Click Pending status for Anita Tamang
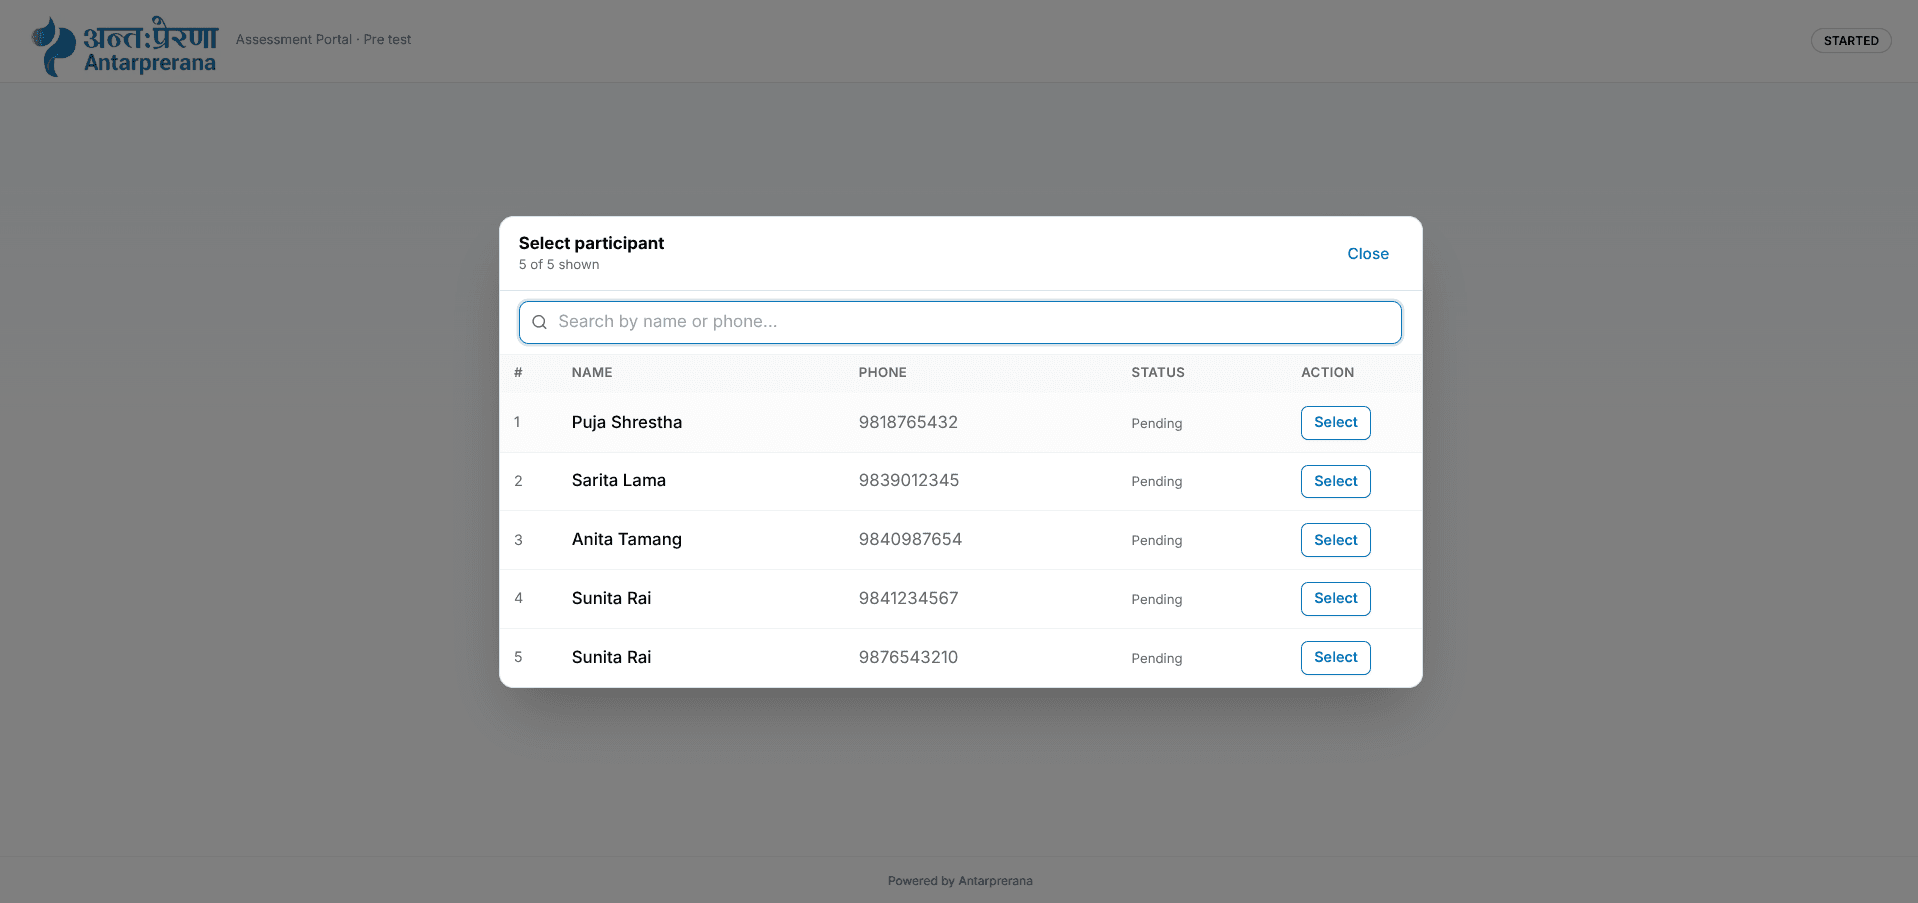1918x903 pixels. pyautogui.click(x=1157, y=541)
